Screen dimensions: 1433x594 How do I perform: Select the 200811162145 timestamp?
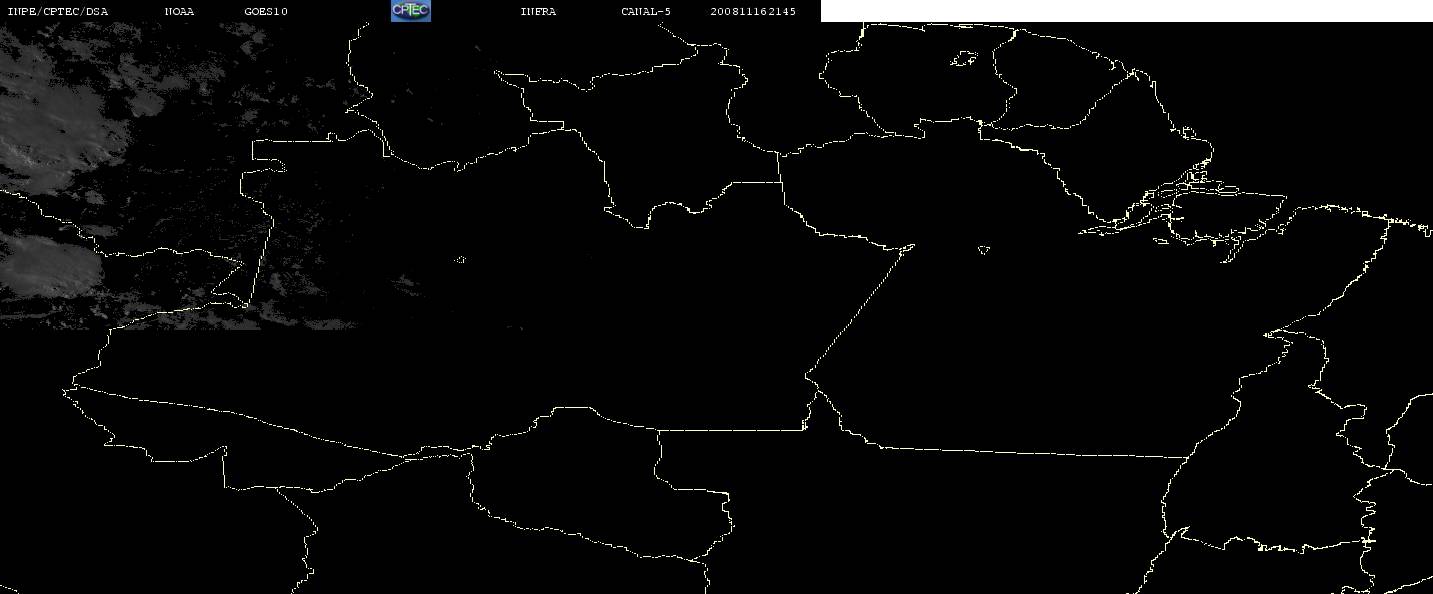click(x=753, y=12)
